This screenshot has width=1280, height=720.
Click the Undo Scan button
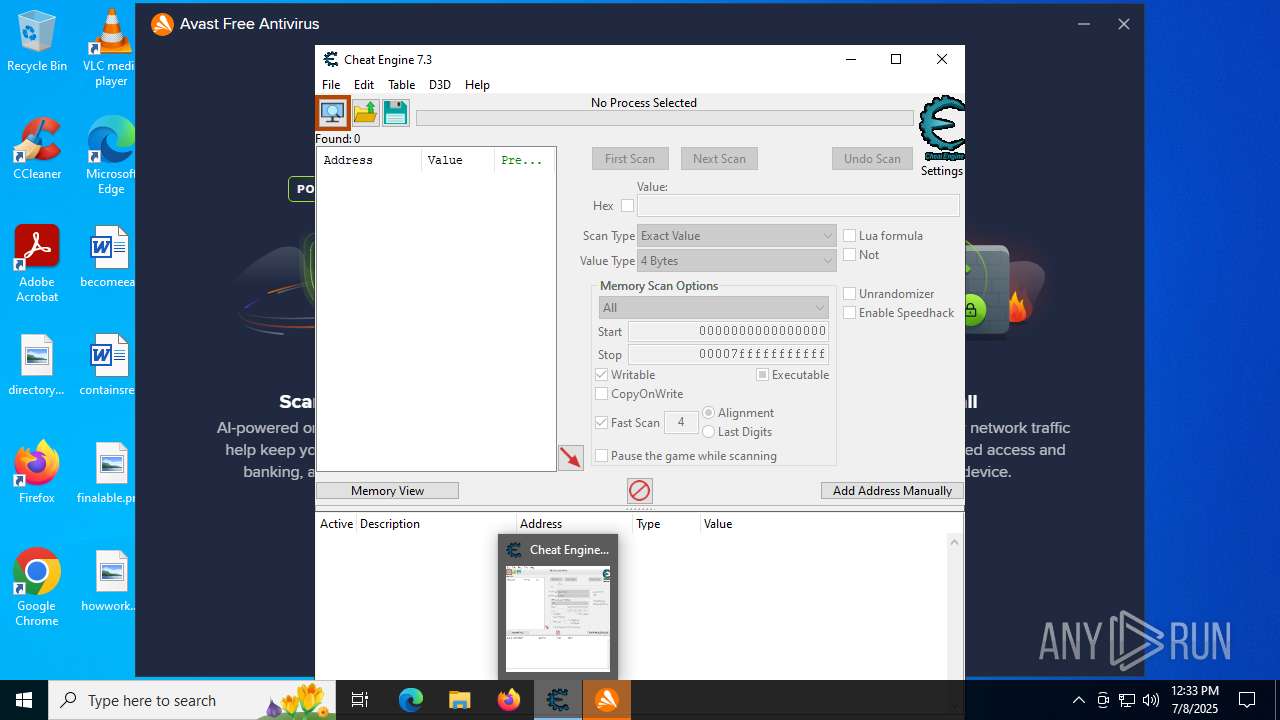[872, 159]
